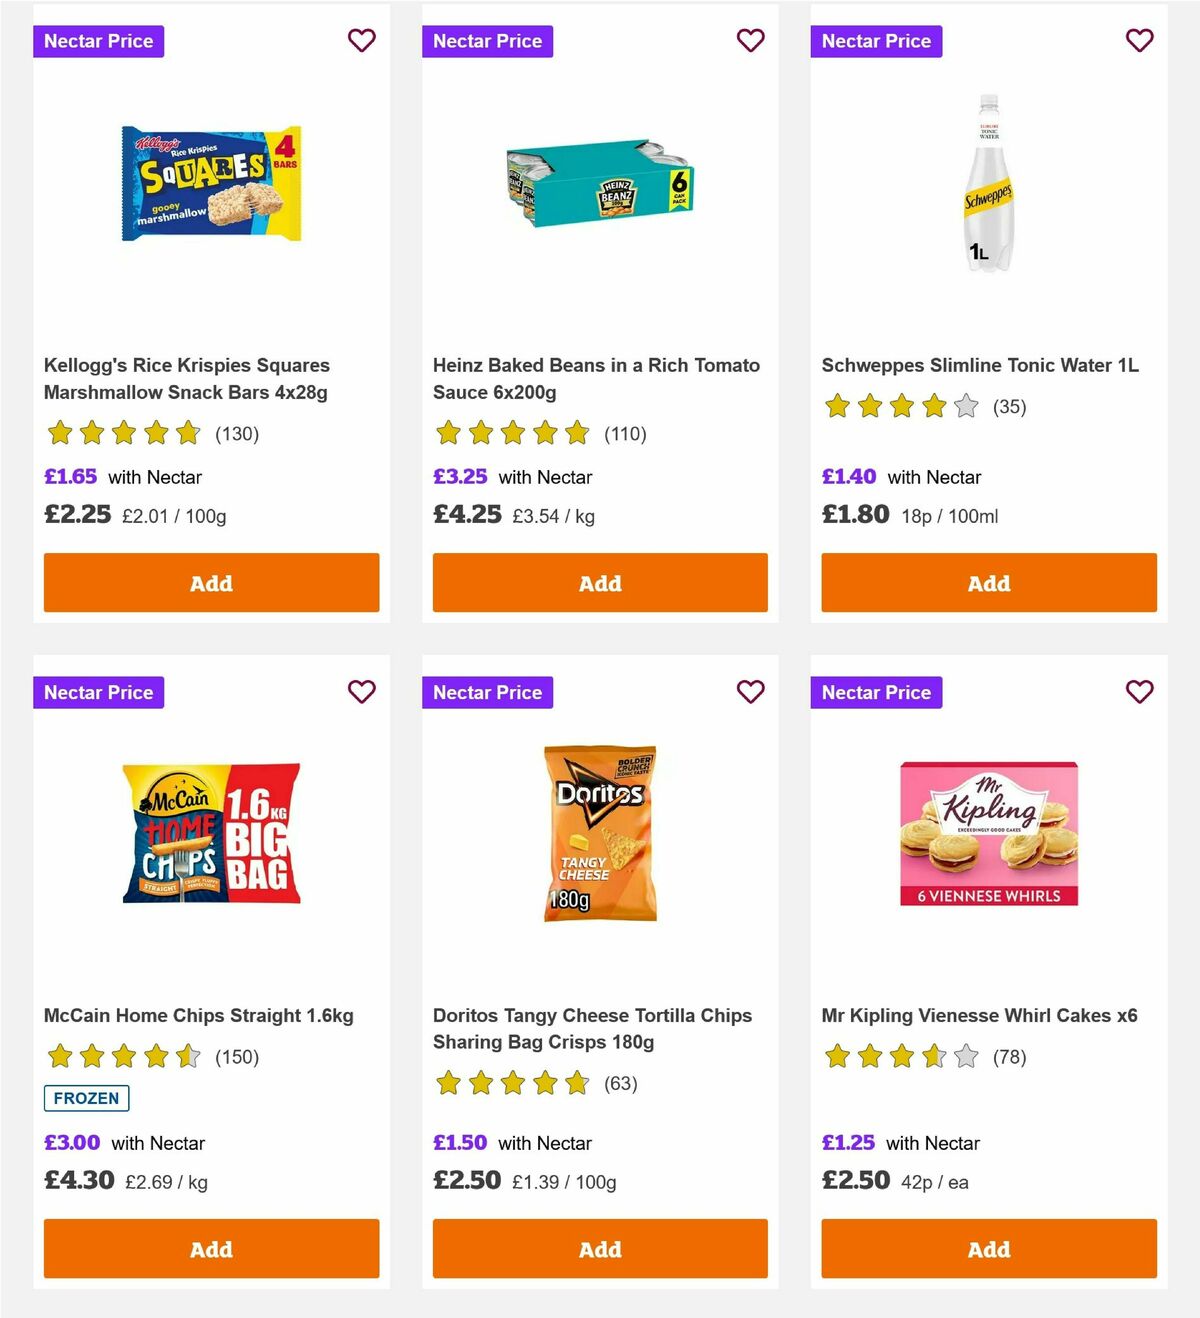Click the star rating on Mr Kipling Viennese Whirls
The height and width of the screenshot is (1318, 1200).
click(x=898, y=1056)
